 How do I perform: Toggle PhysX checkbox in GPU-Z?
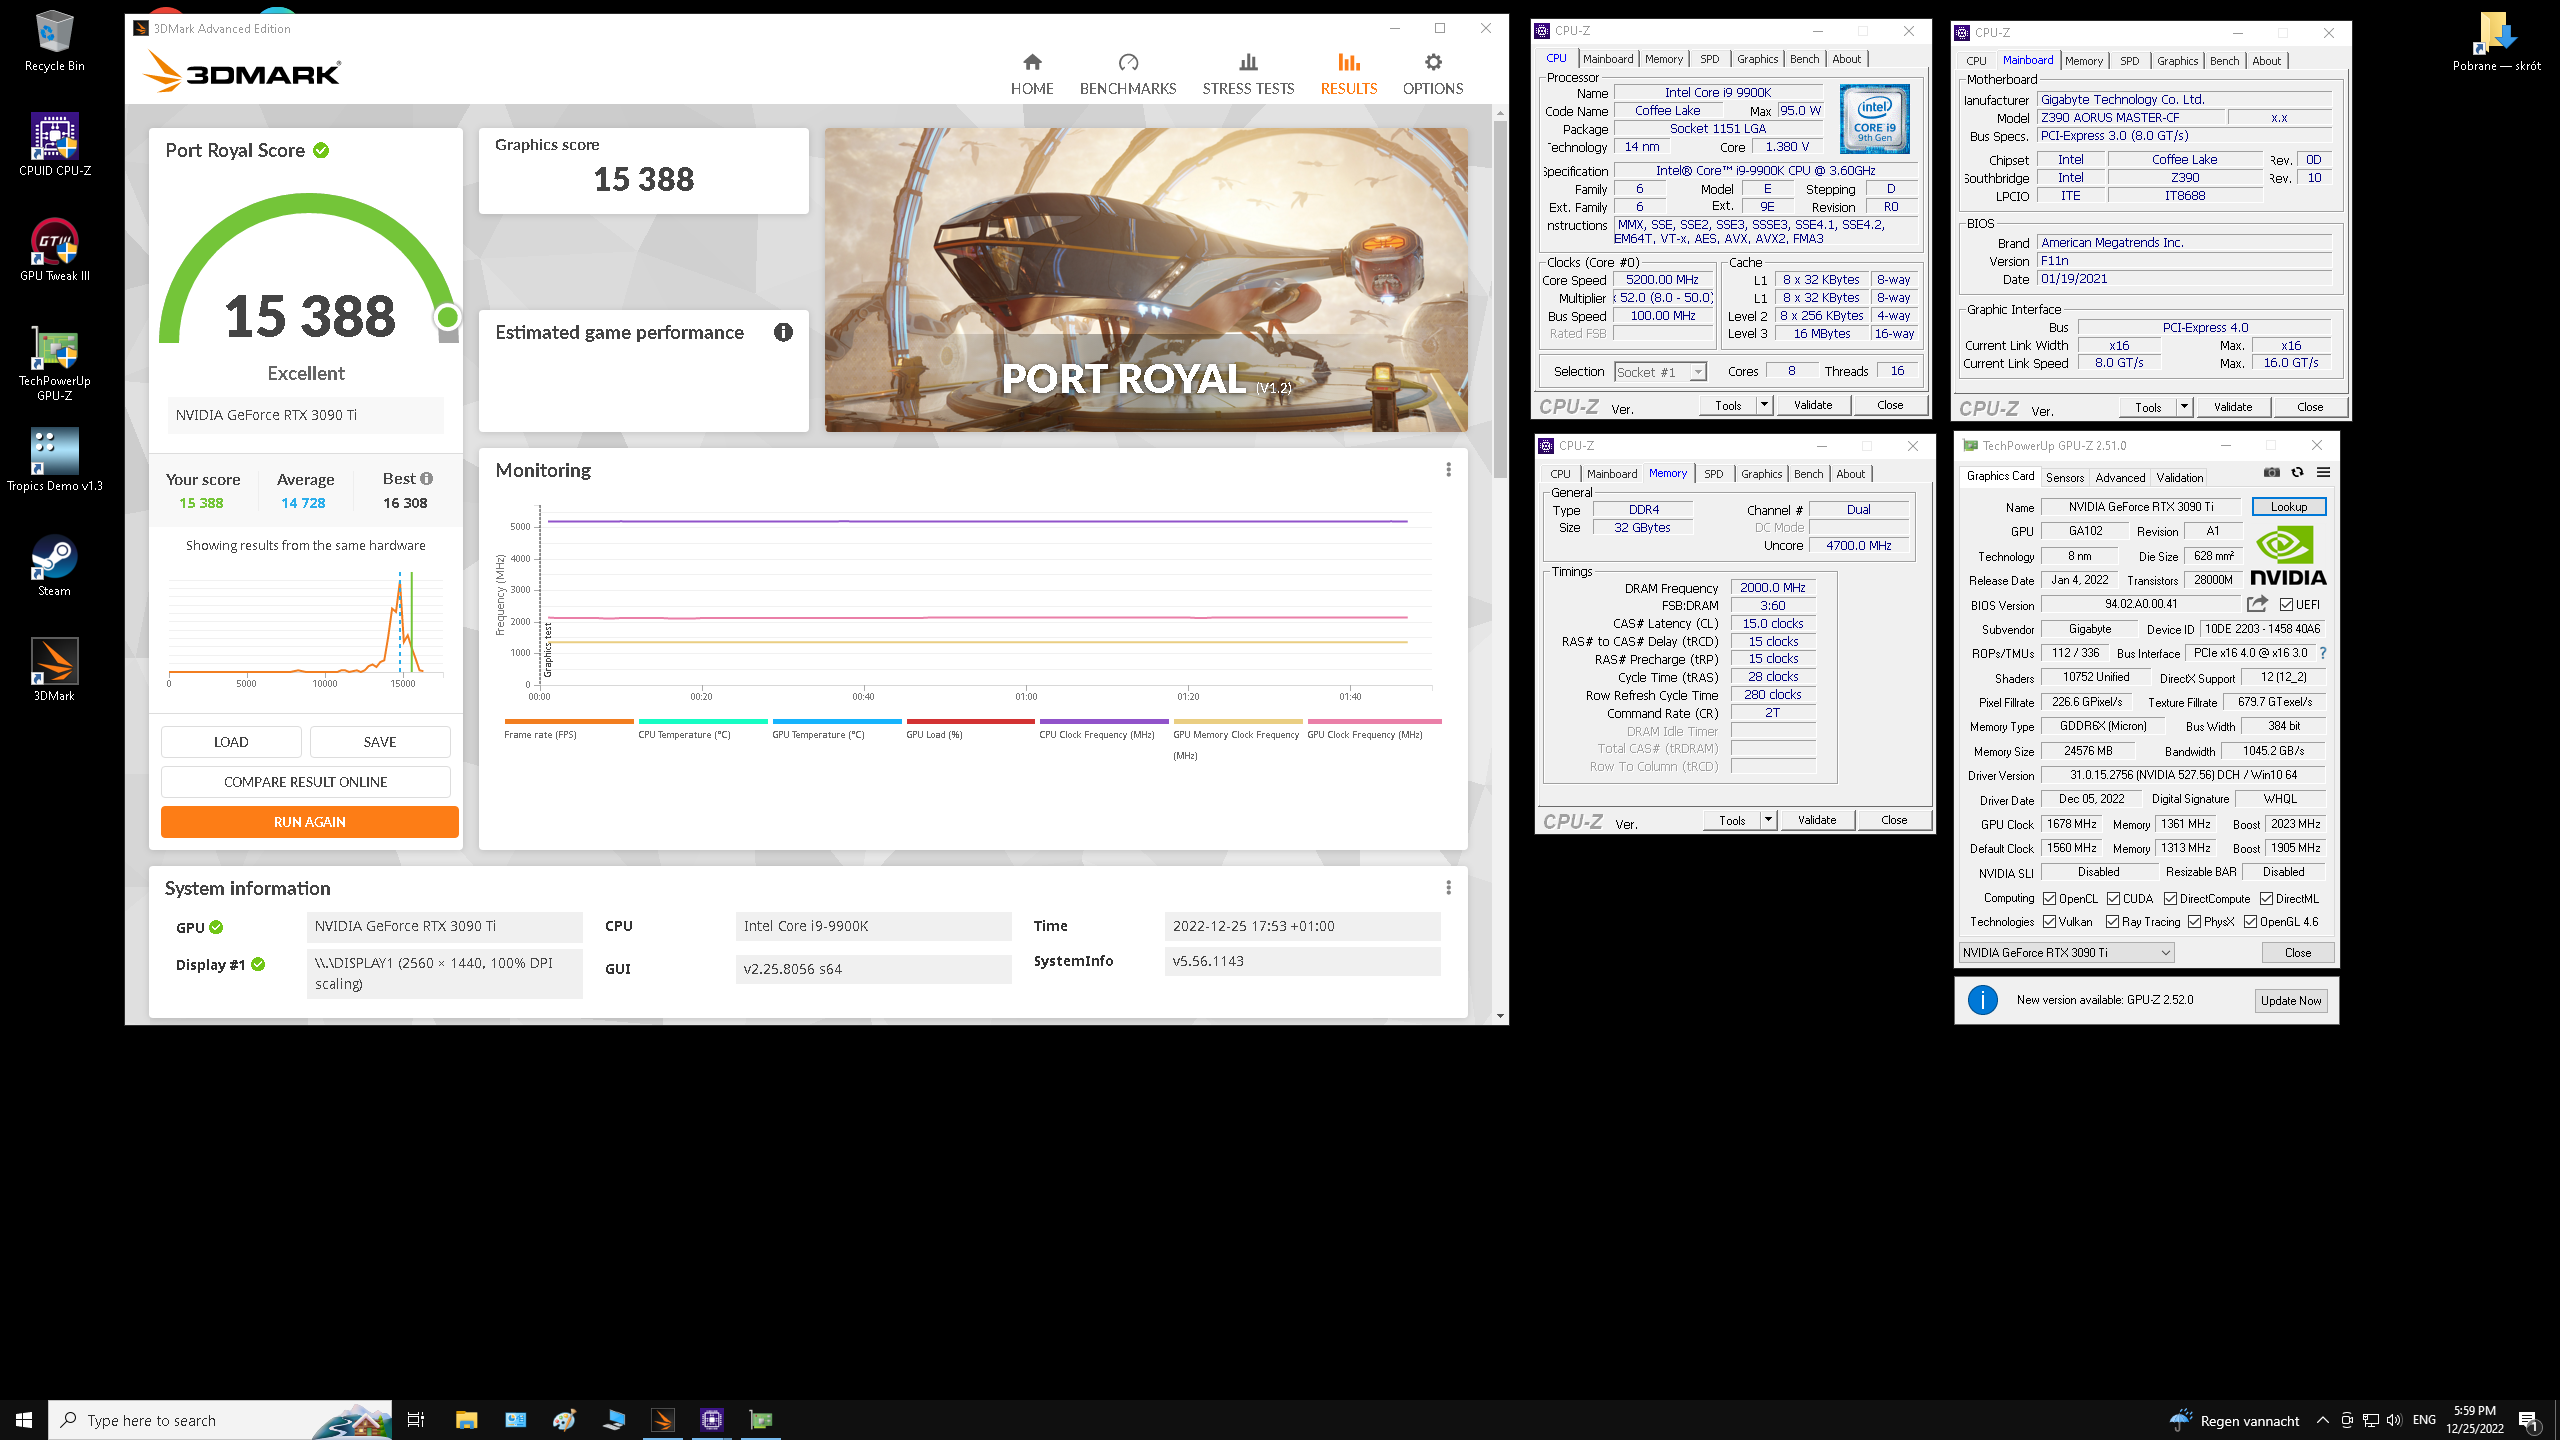point(2195,922)
